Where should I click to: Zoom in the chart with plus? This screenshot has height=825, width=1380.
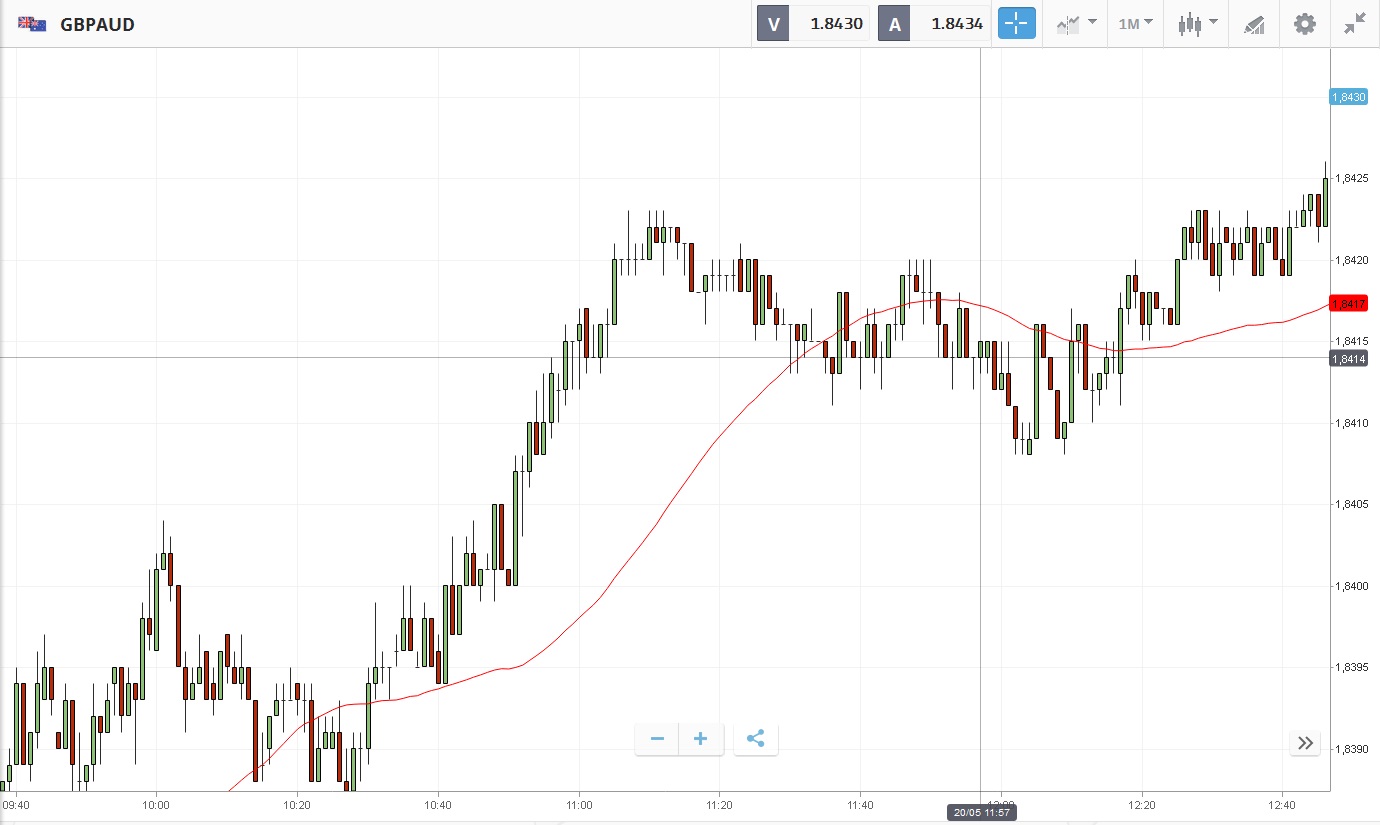701,739
